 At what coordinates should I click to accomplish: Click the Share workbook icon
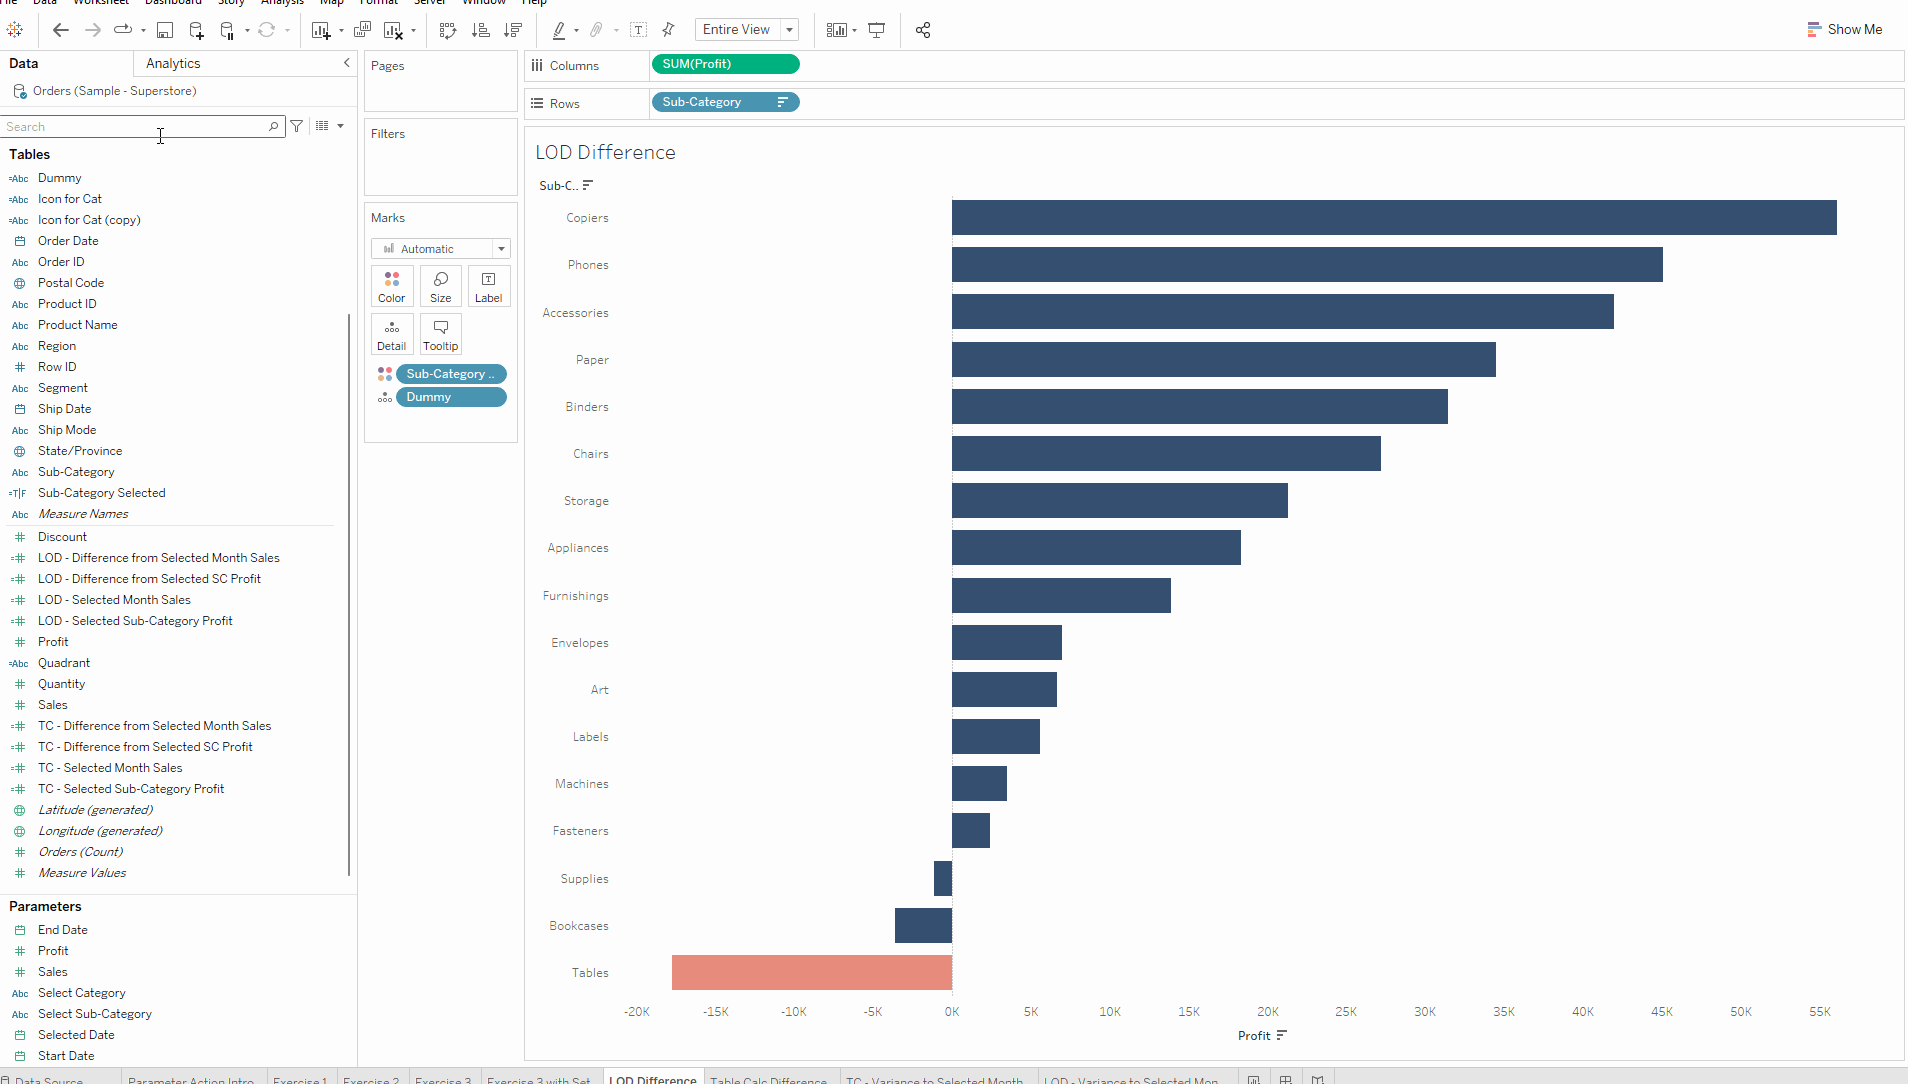coord(923,30)
